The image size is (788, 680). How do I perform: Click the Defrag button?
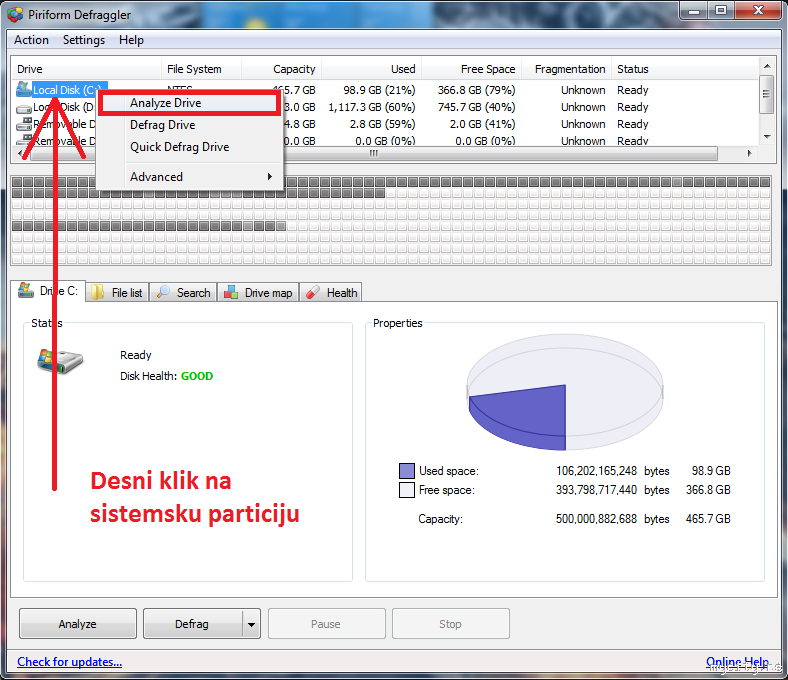(x=192, y=624)
